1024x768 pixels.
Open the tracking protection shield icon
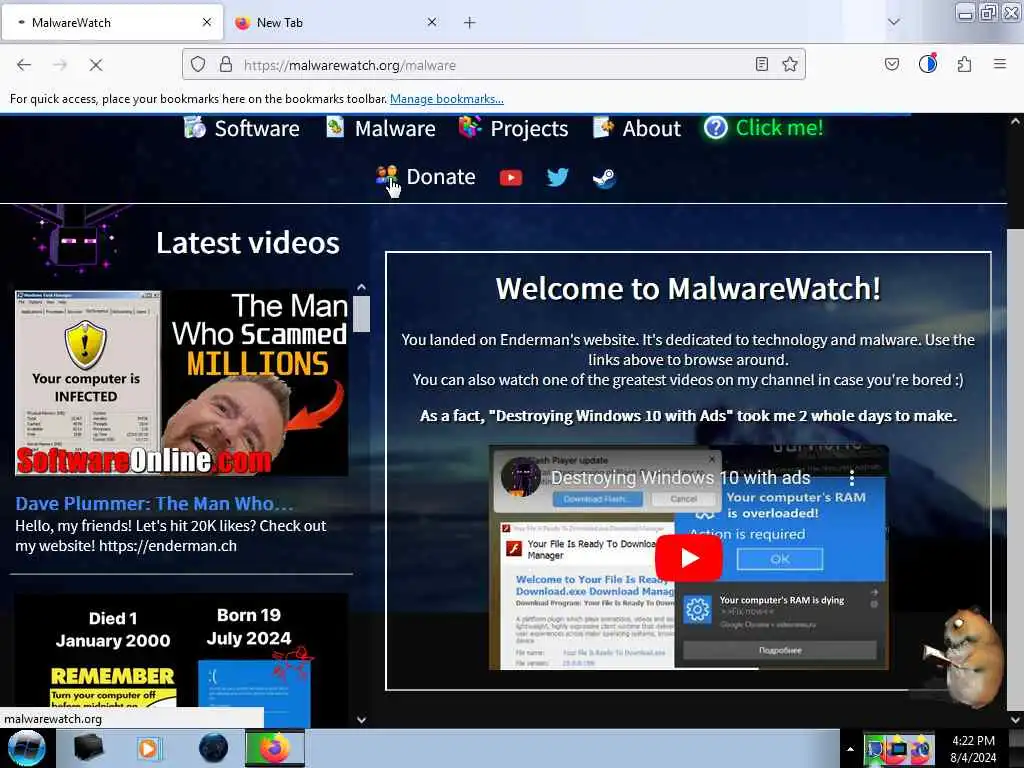coord(198,64)
